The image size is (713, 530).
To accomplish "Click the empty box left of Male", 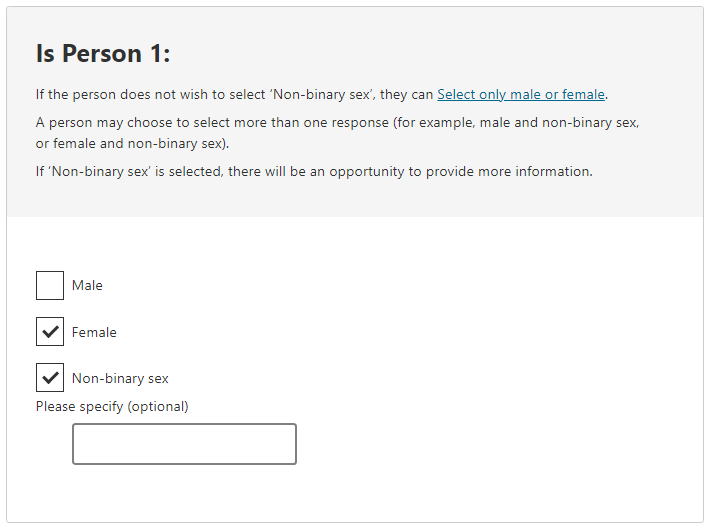I will coord(50,286).
